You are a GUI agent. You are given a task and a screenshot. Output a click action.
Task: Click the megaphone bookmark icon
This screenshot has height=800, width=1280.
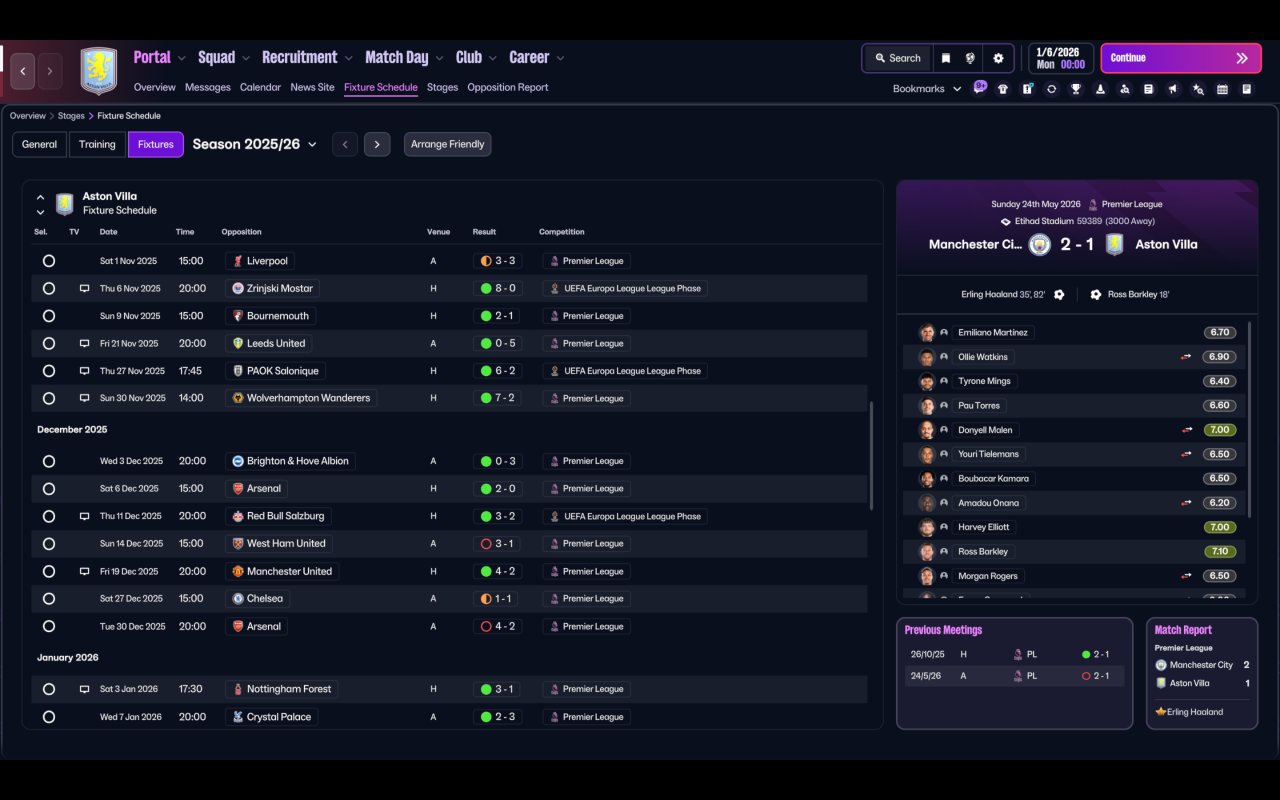(1173, 89)
